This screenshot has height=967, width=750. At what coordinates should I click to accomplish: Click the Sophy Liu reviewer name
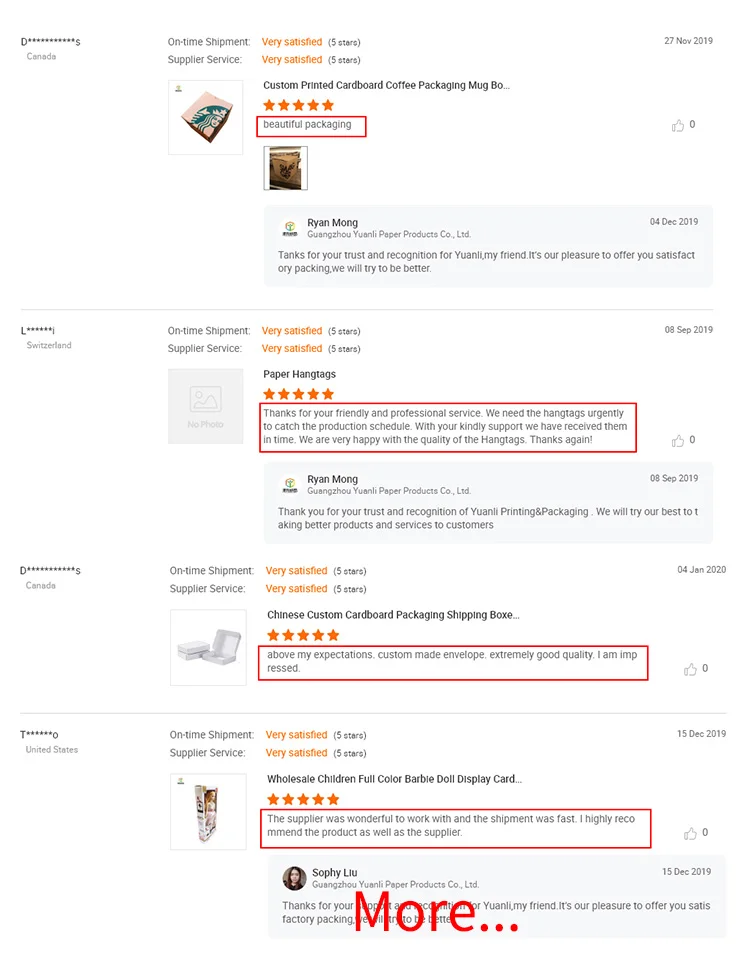334,873
